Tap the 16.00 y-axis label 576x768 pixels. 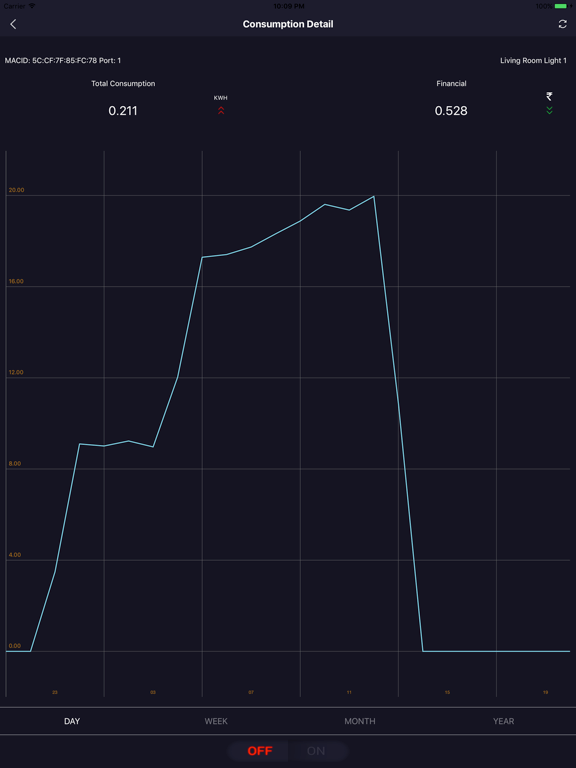(16, 281)
